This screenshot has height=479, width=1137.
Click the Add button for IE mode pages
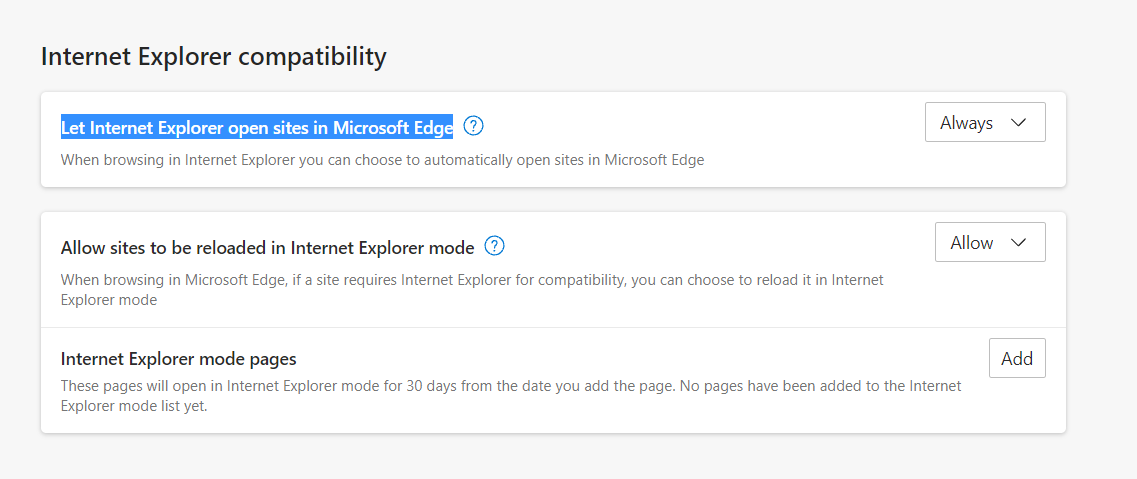point(1017,358)
